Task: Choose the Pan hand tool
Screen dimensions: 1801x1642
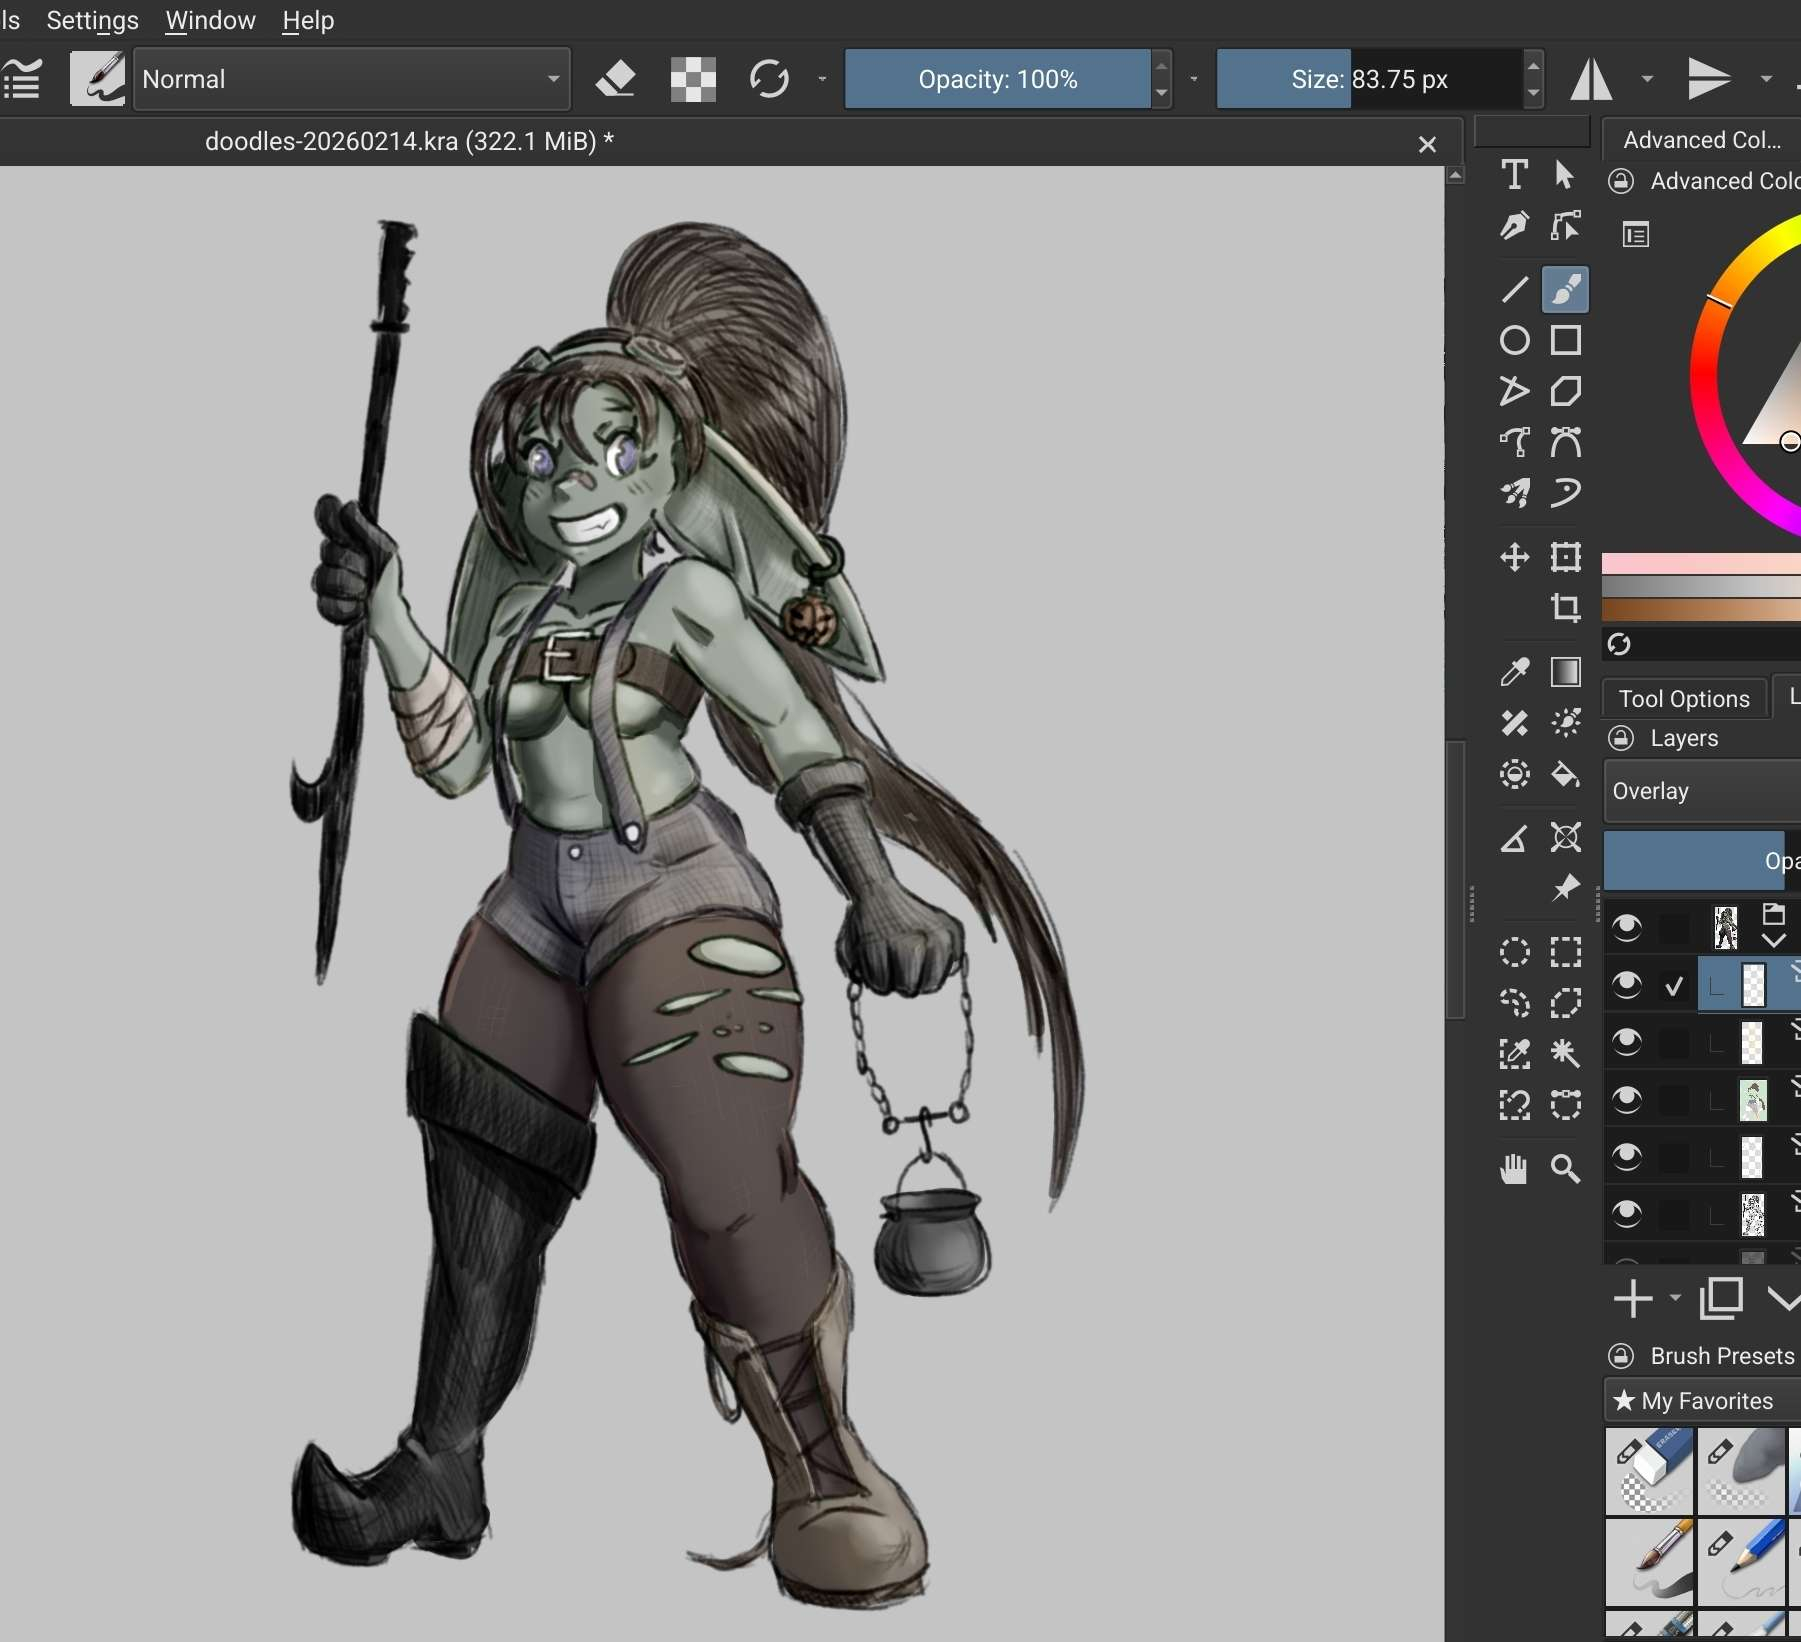Action: click(1514, 1168)
